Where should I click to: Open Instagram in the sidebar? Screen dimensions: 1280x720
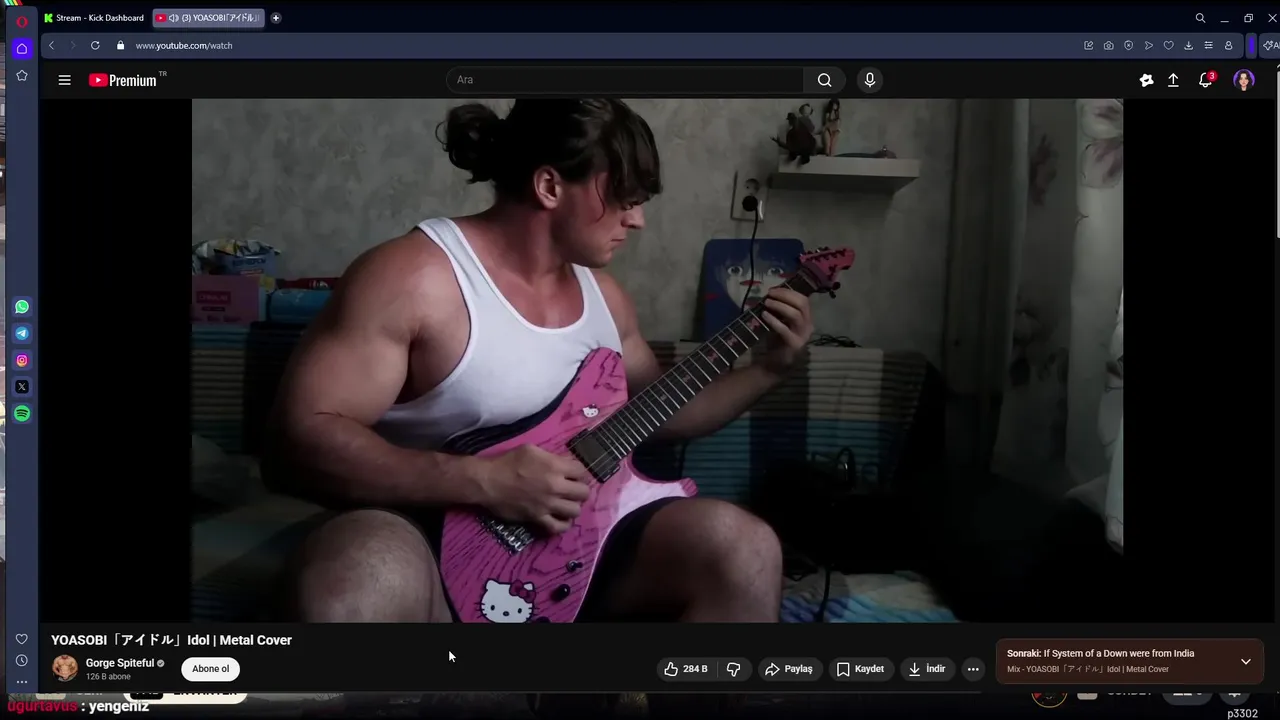[22, 360]
